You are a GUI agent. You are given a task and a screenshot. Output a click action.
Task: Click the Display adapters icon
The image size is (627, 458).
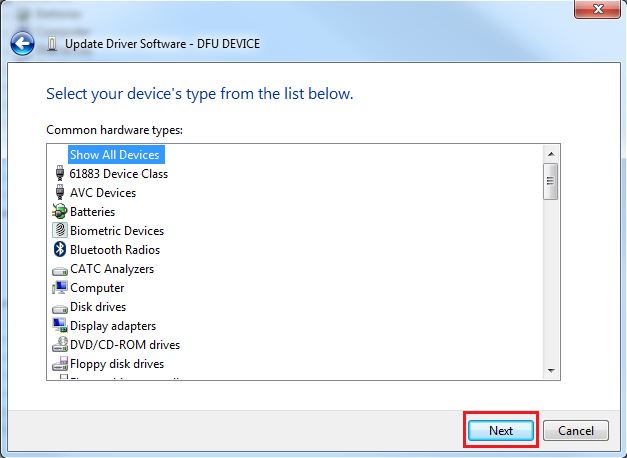[x=59, y=326]
